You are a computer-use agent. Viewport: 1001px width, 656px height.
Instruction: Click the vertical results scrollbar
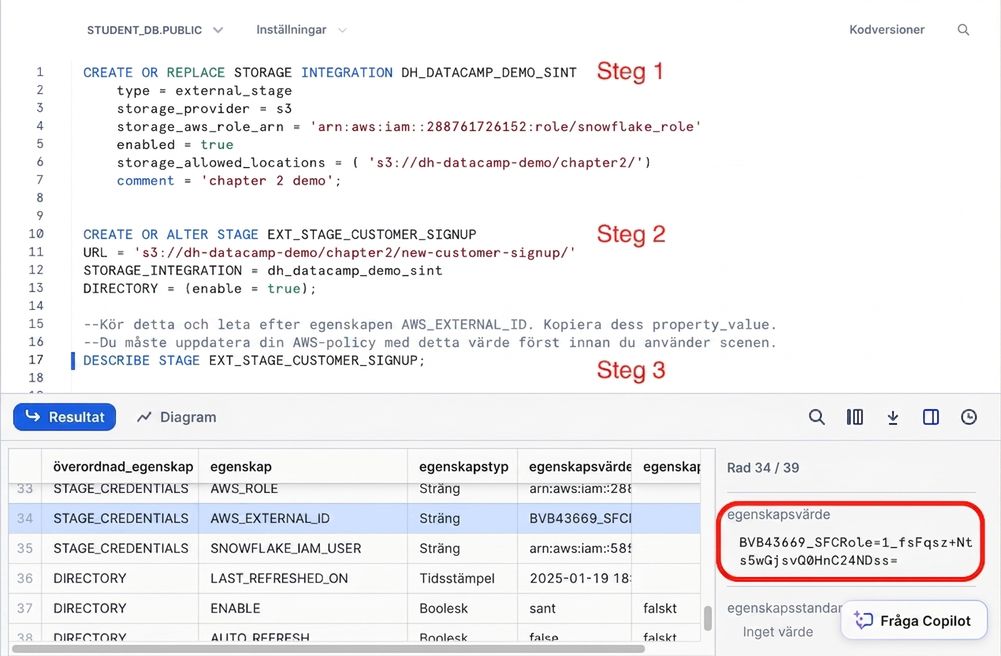(x=707, y=618)
